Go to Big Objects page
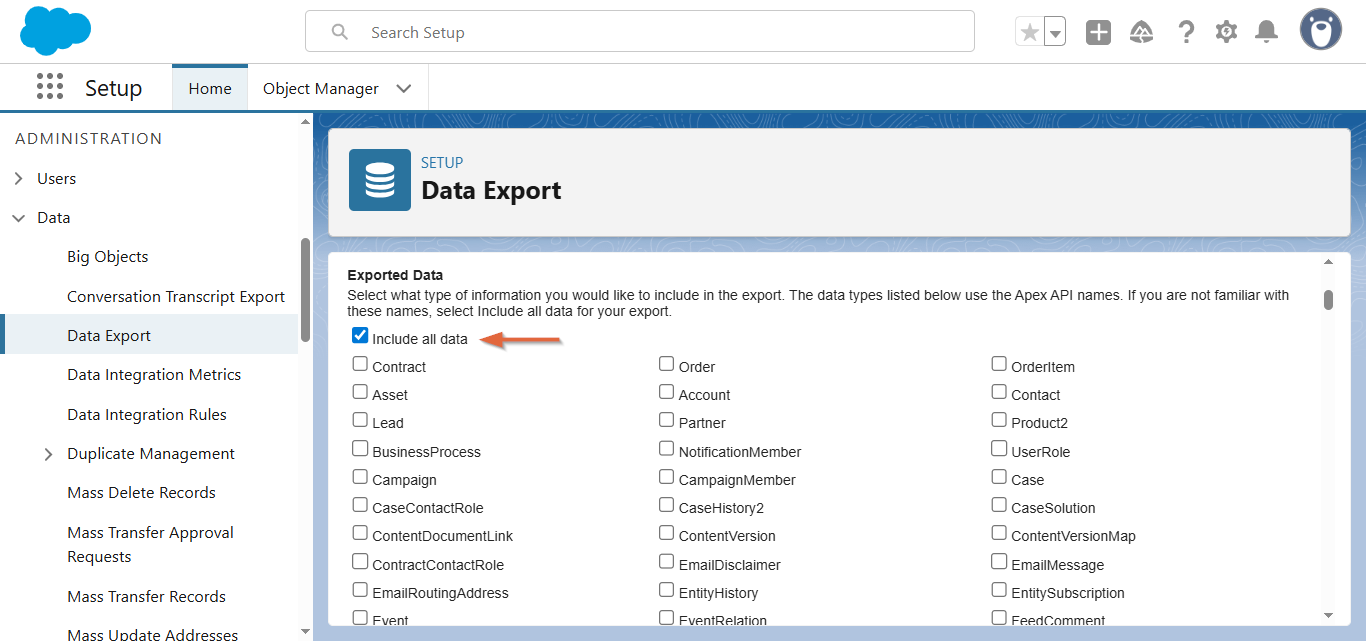Screen dimensions: 1366x641 coord(107,257)
